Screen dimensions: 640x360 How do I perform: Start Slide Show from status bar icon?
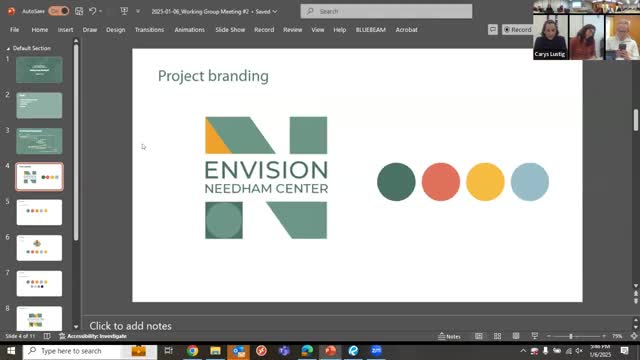[535, 336]
